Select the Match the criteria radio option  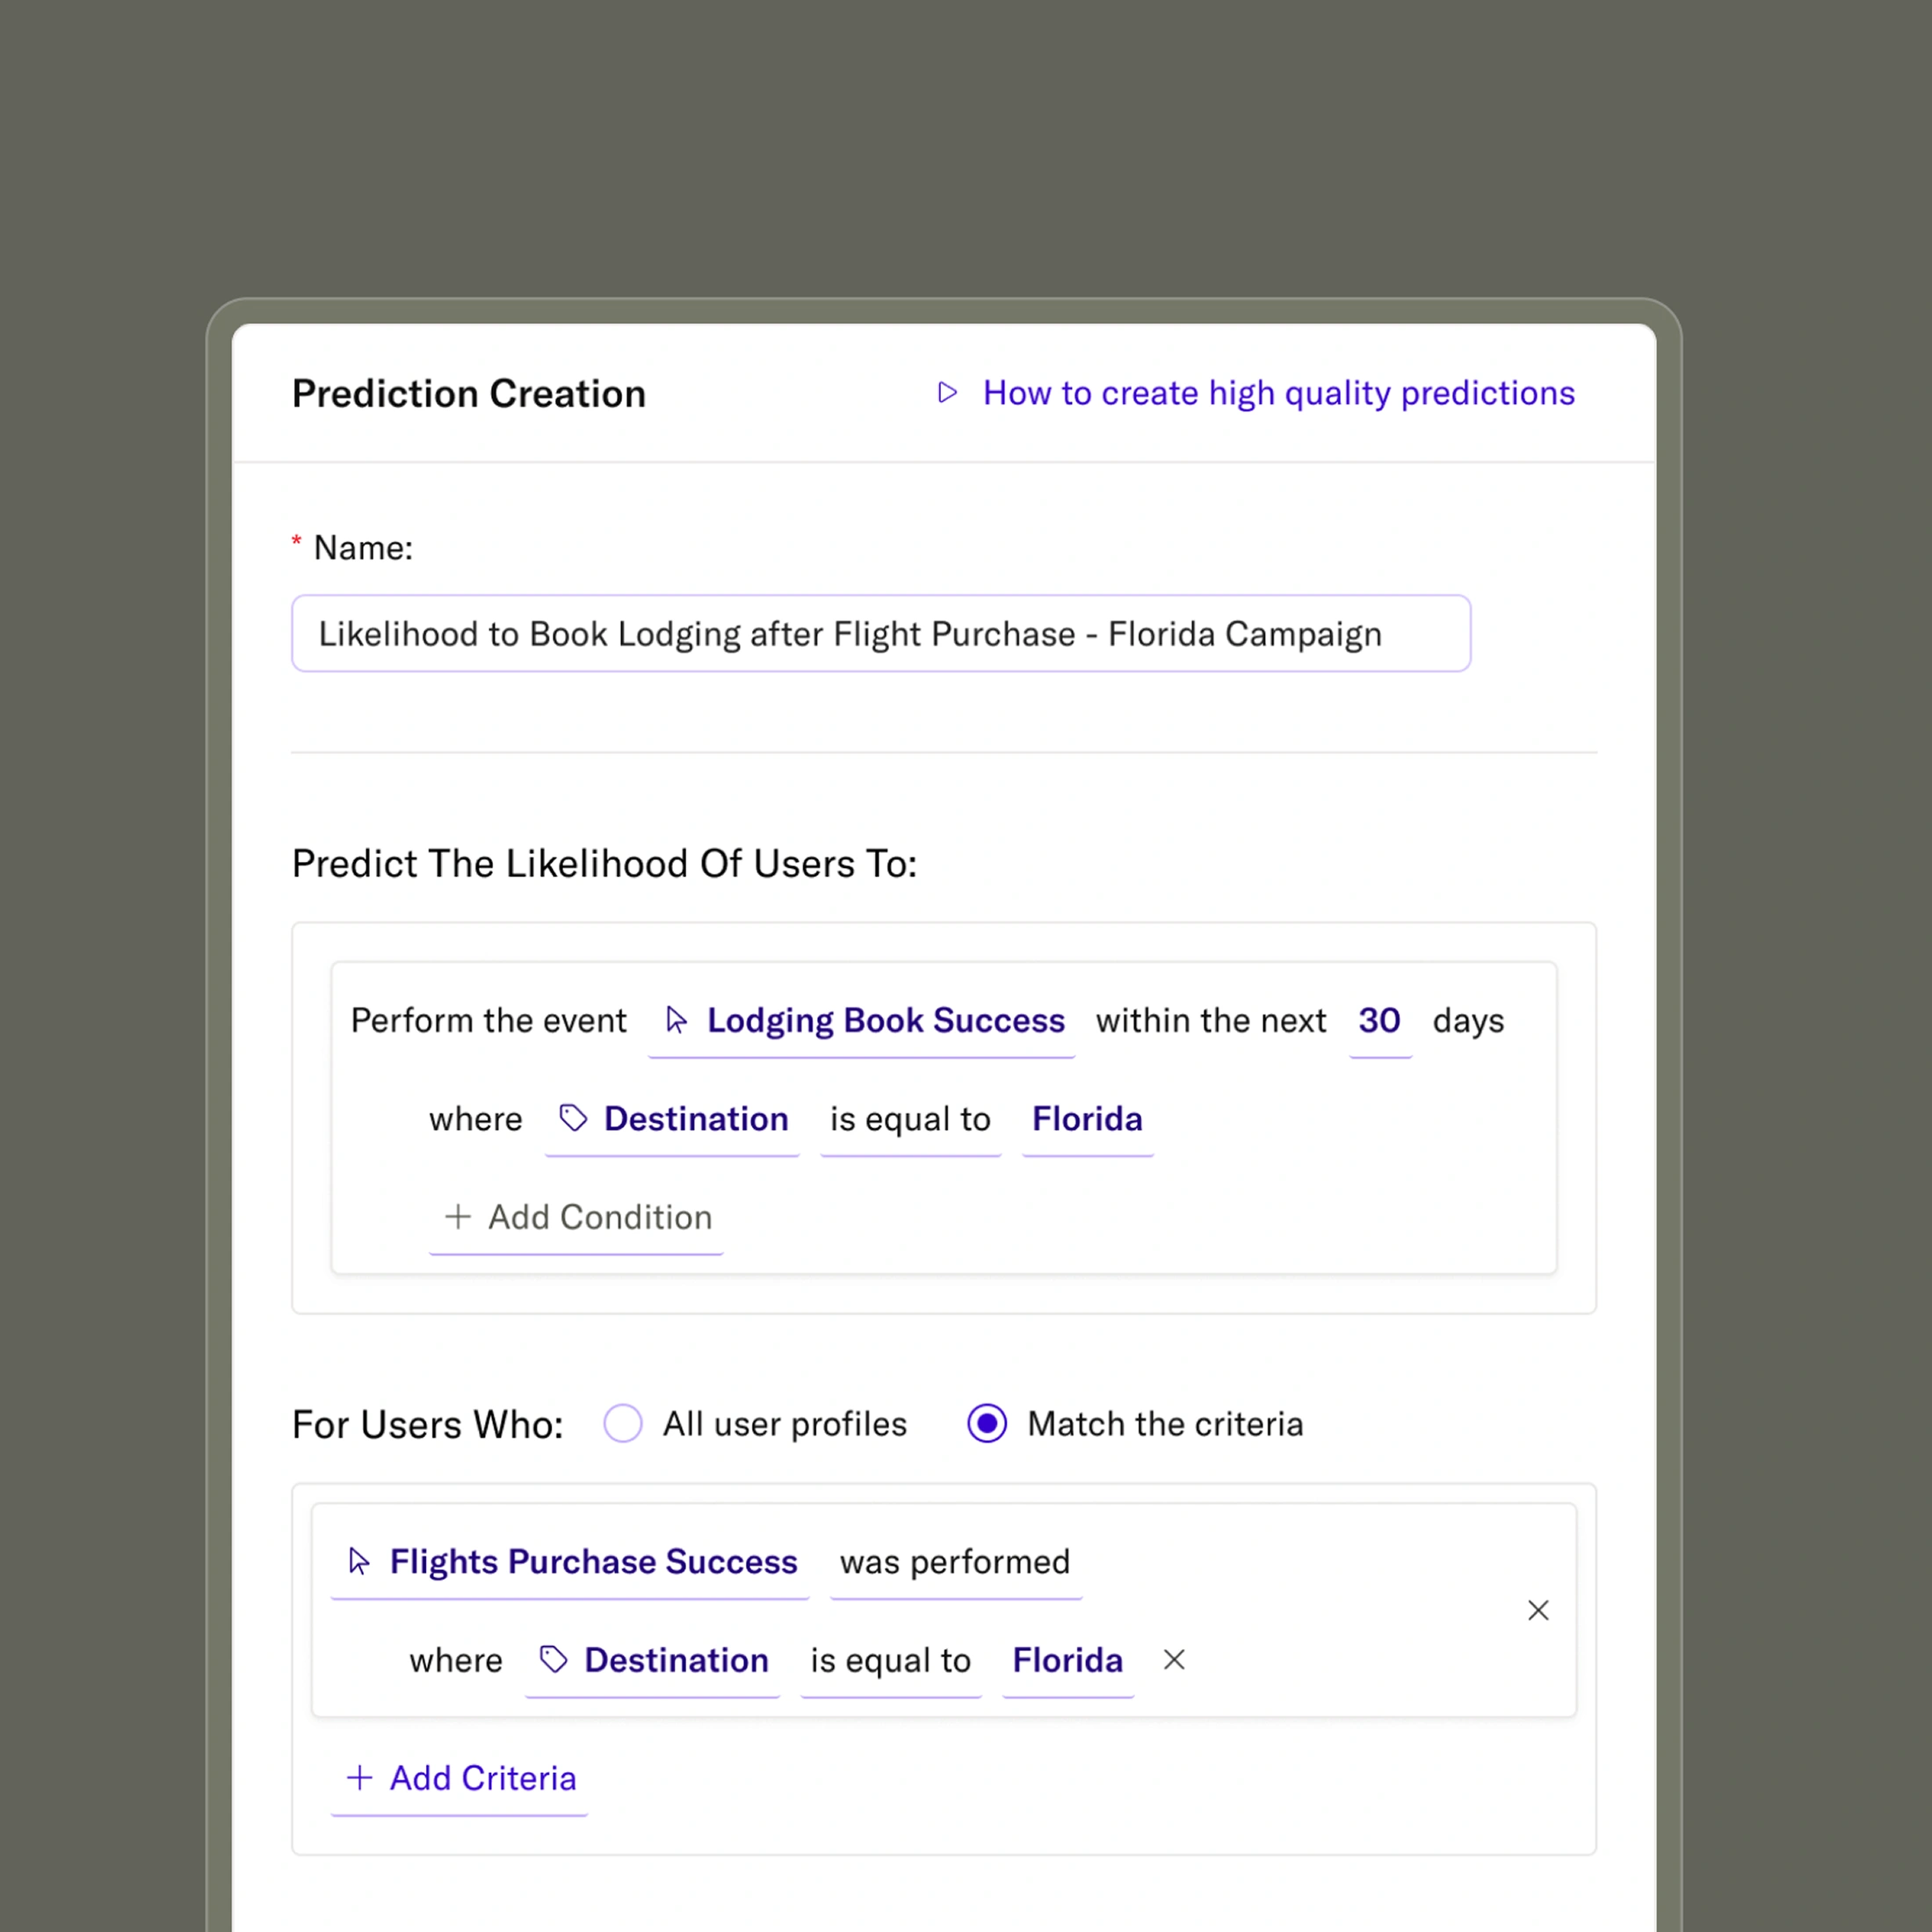pos(987,1423)
